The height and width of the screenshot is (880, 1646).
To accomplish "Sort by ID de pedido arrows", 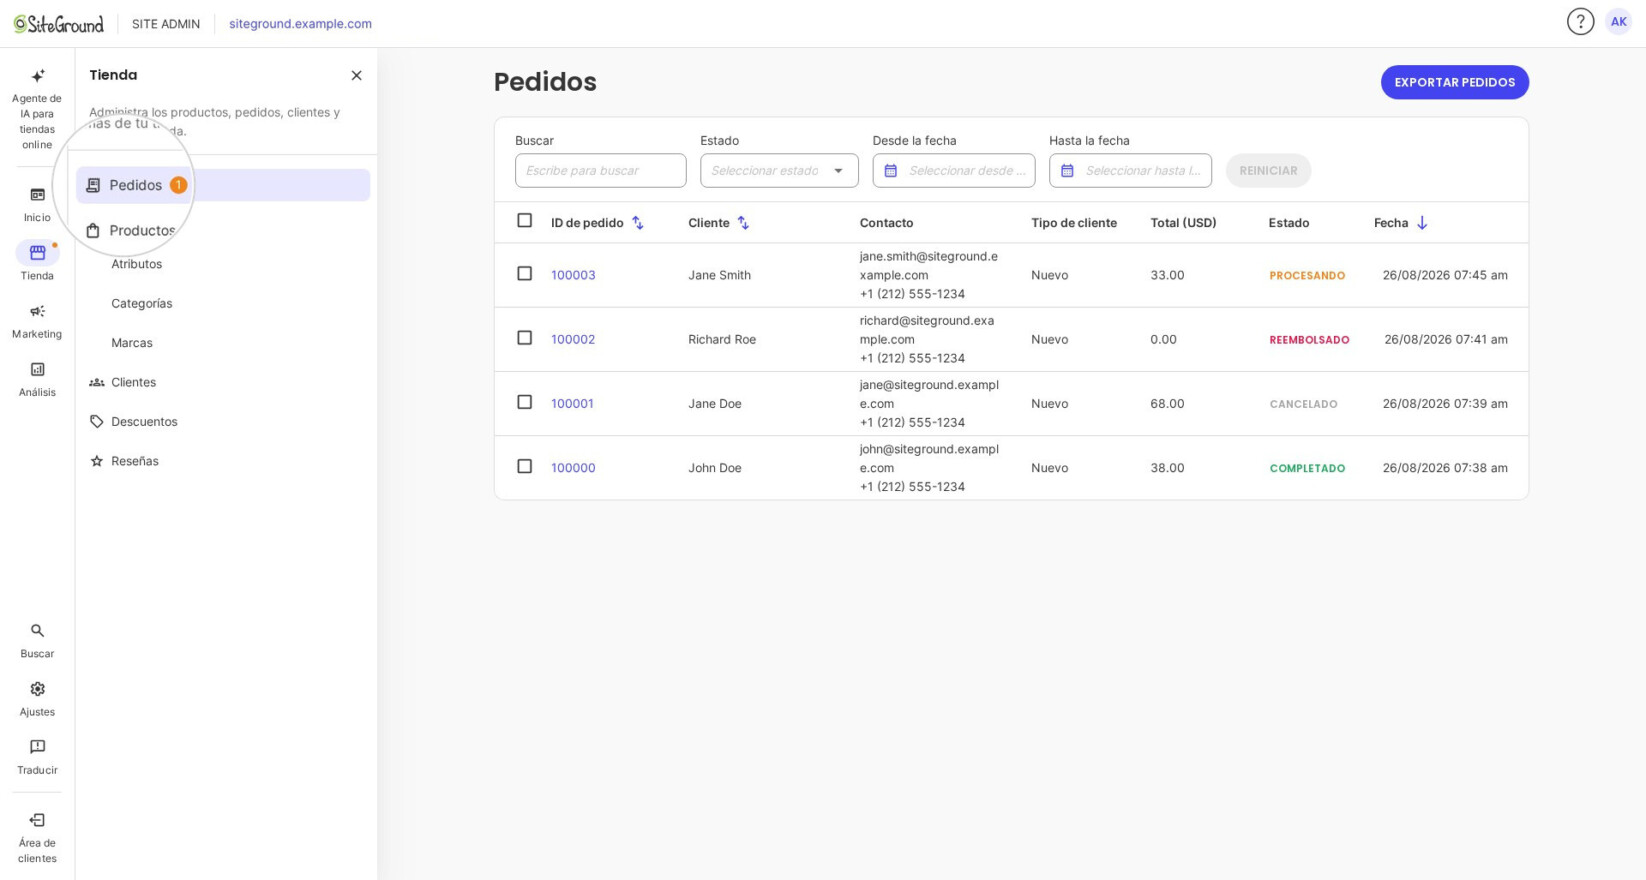I will 637,223.
